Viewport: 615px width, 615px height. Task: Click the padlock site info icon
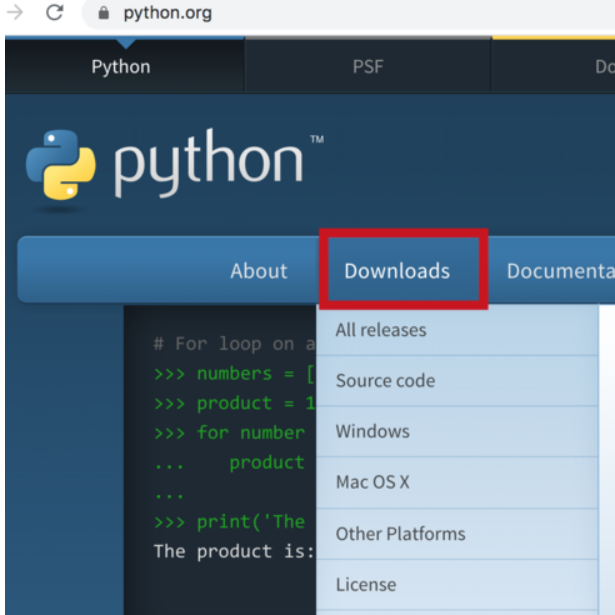104,13
